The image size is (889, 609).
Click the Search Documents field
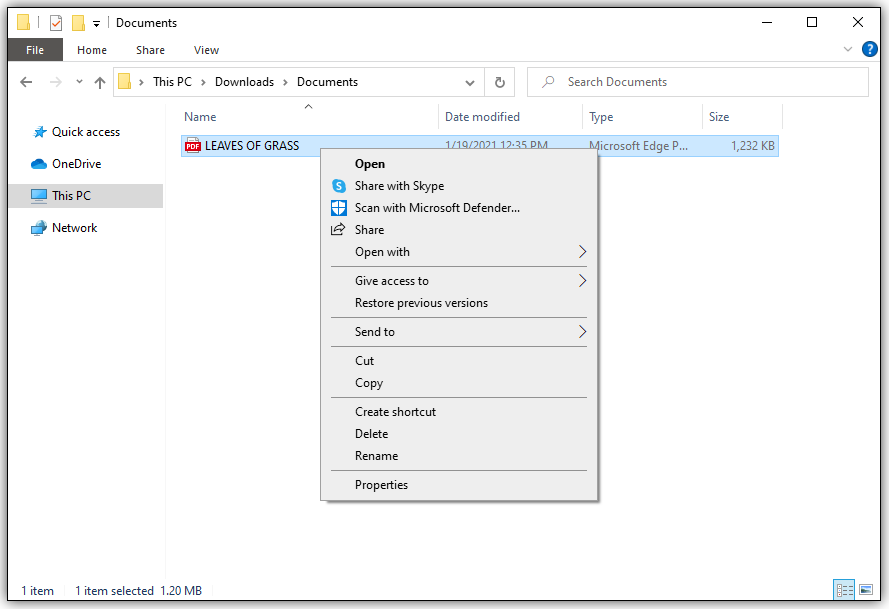(698, 82)
